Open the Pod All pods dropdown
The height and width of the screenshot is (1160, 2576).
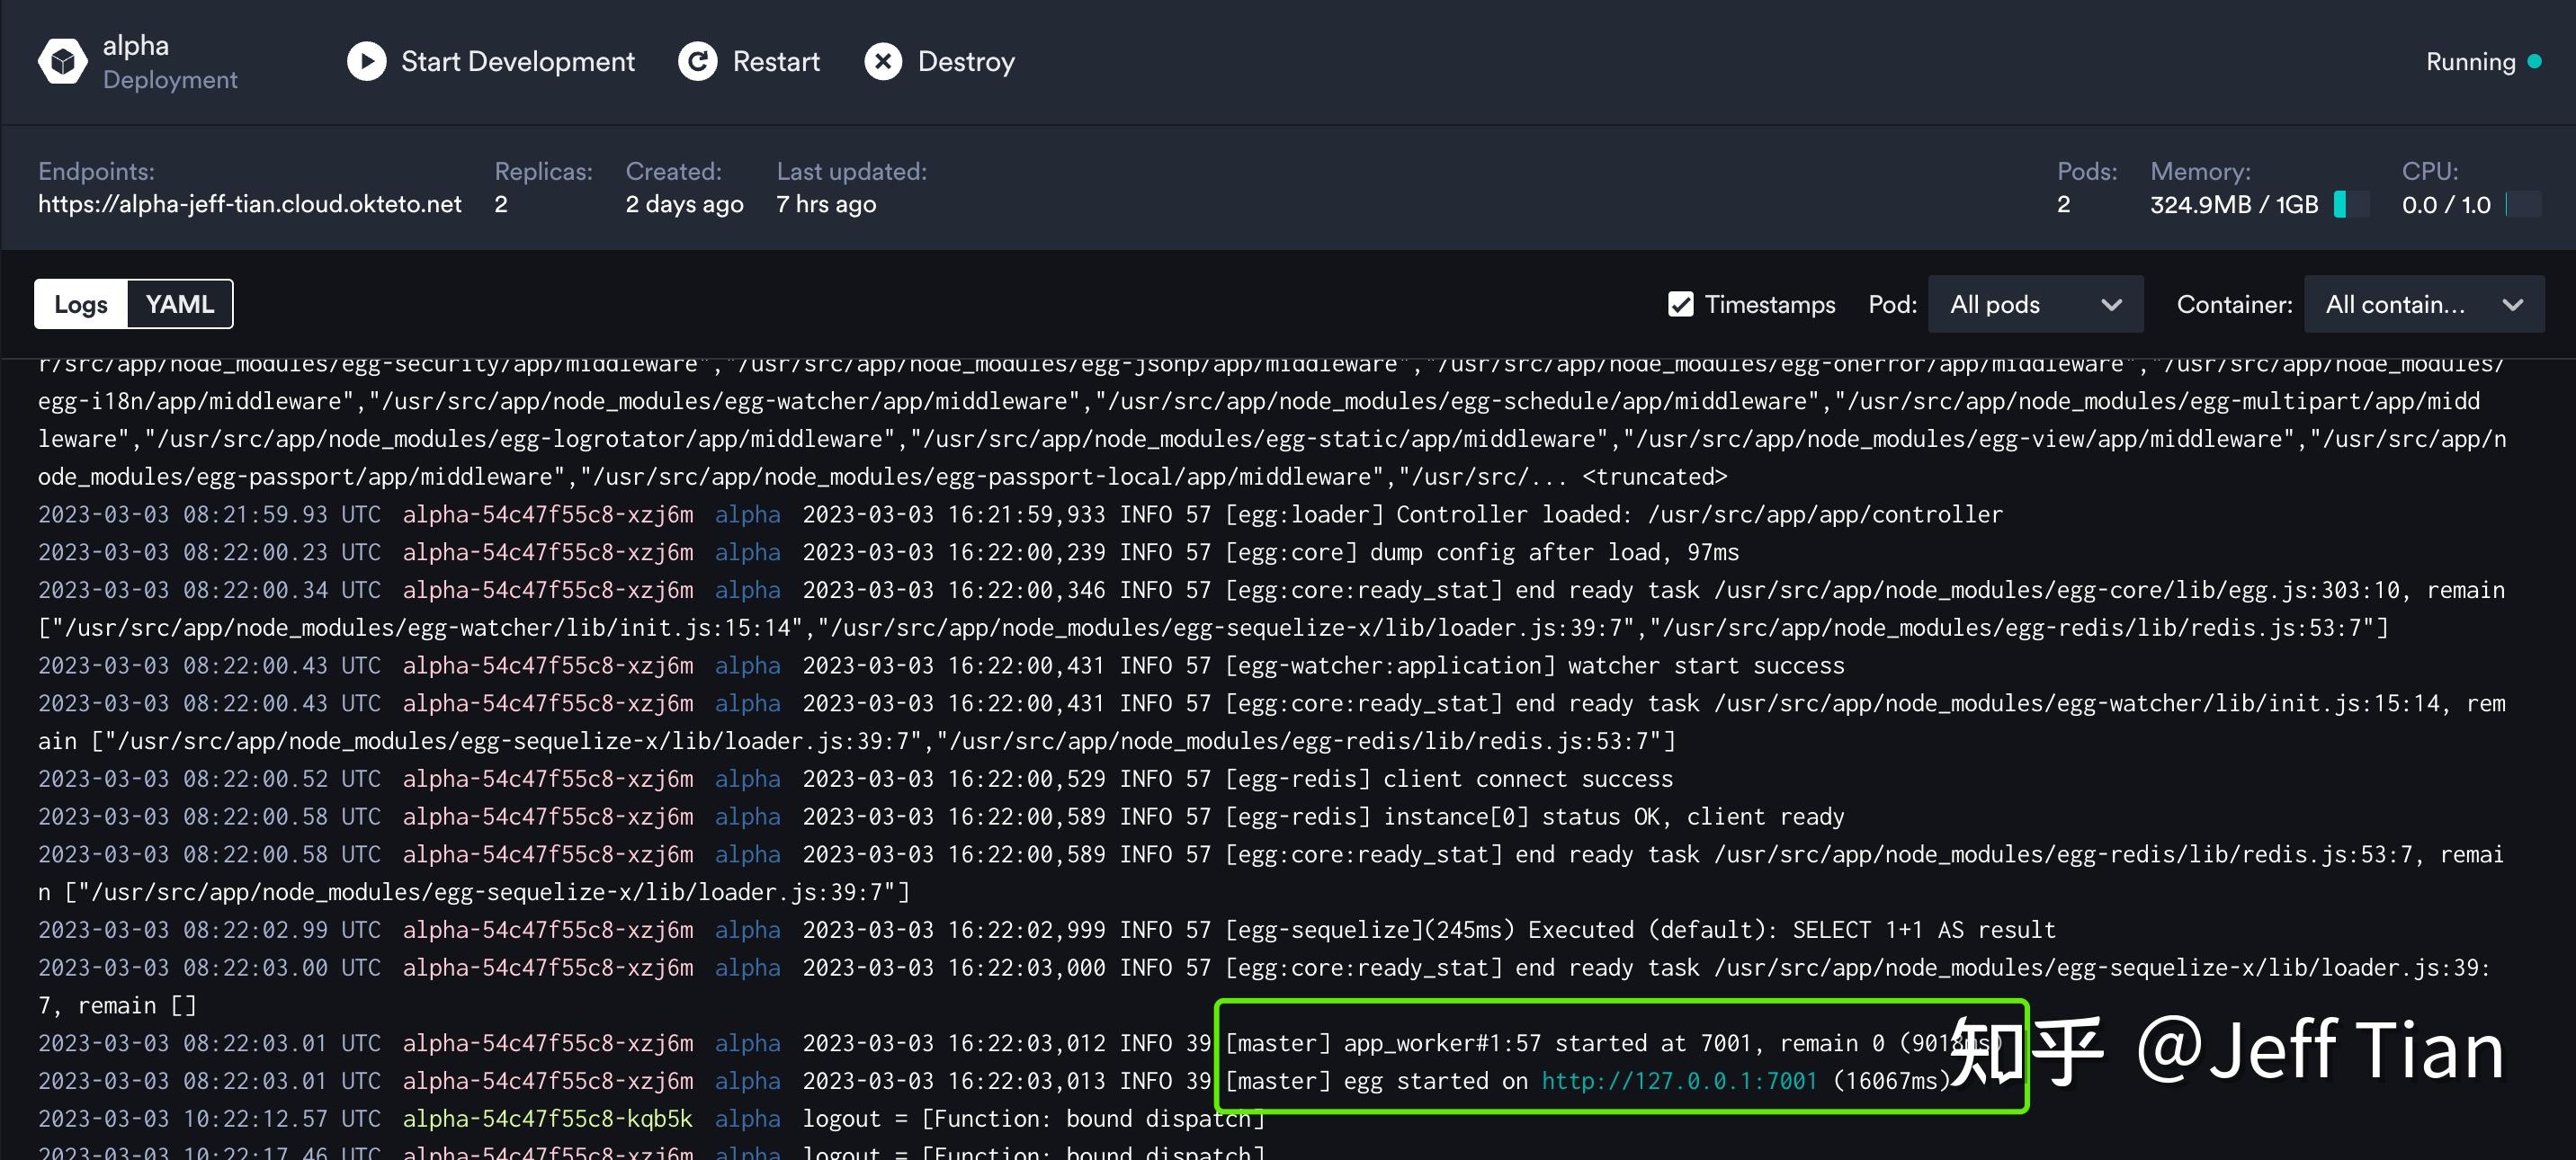click(2035, 304)
